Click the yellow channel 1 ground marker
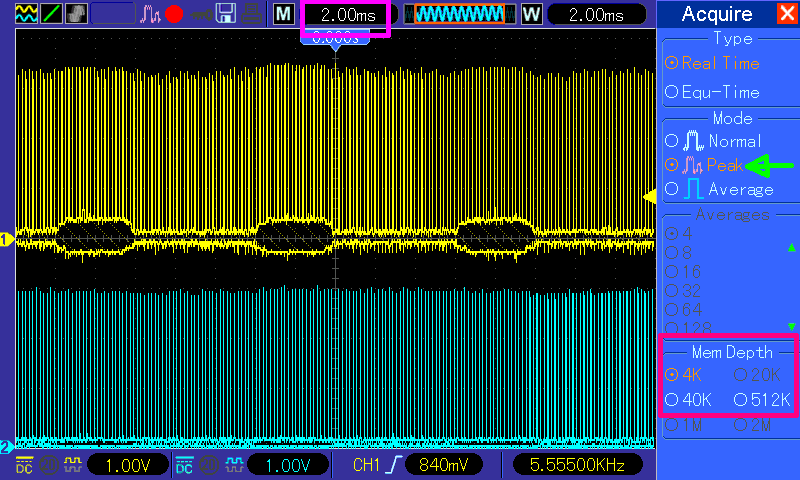Viewport: 800px width, 480px height. 6,239
